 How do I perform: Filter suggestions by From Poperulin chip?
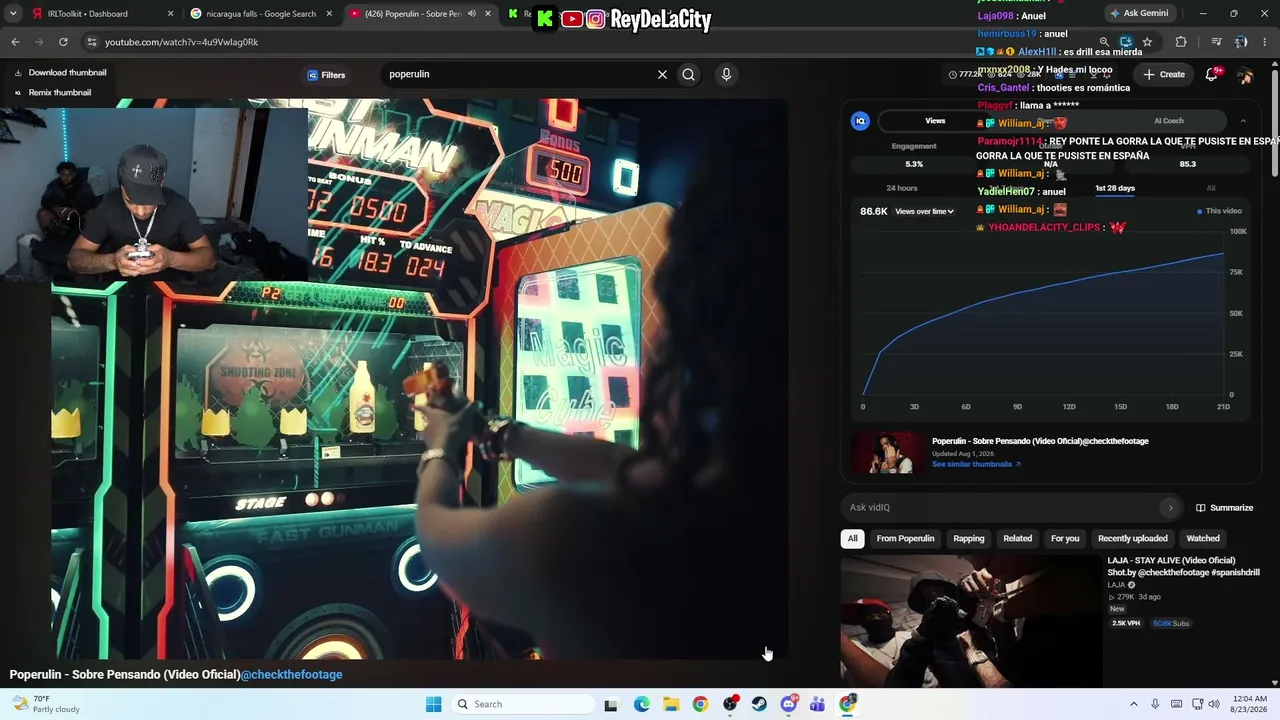tap(905, 538)
